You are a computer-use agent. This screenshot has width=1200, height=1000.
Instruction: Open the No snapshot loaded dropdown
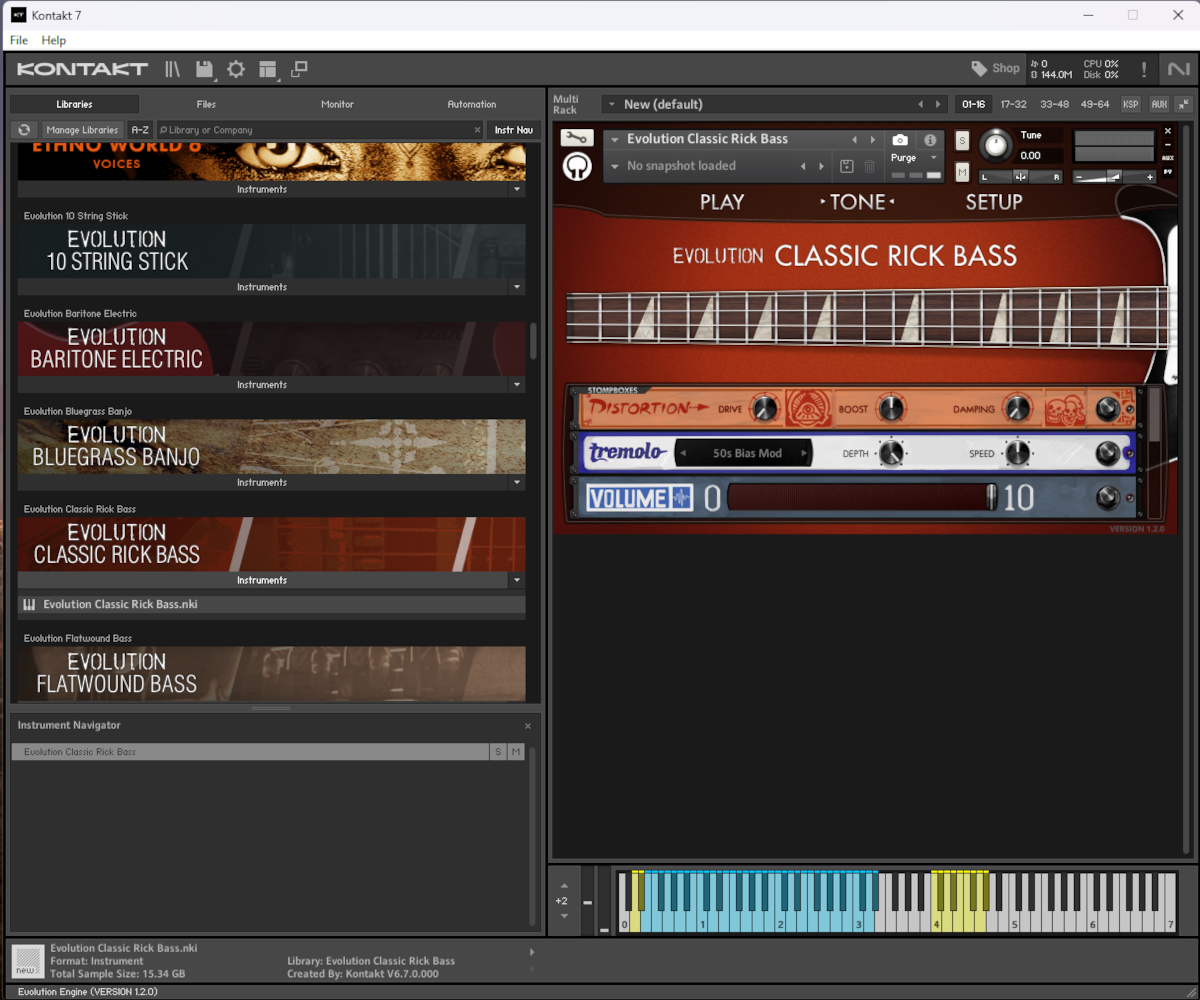[615, 166]
